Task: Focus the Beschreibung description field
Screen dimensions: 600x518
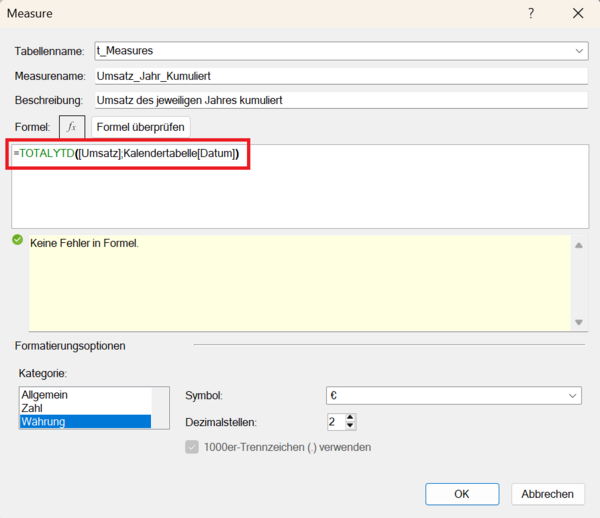Action: coord(339,100)
